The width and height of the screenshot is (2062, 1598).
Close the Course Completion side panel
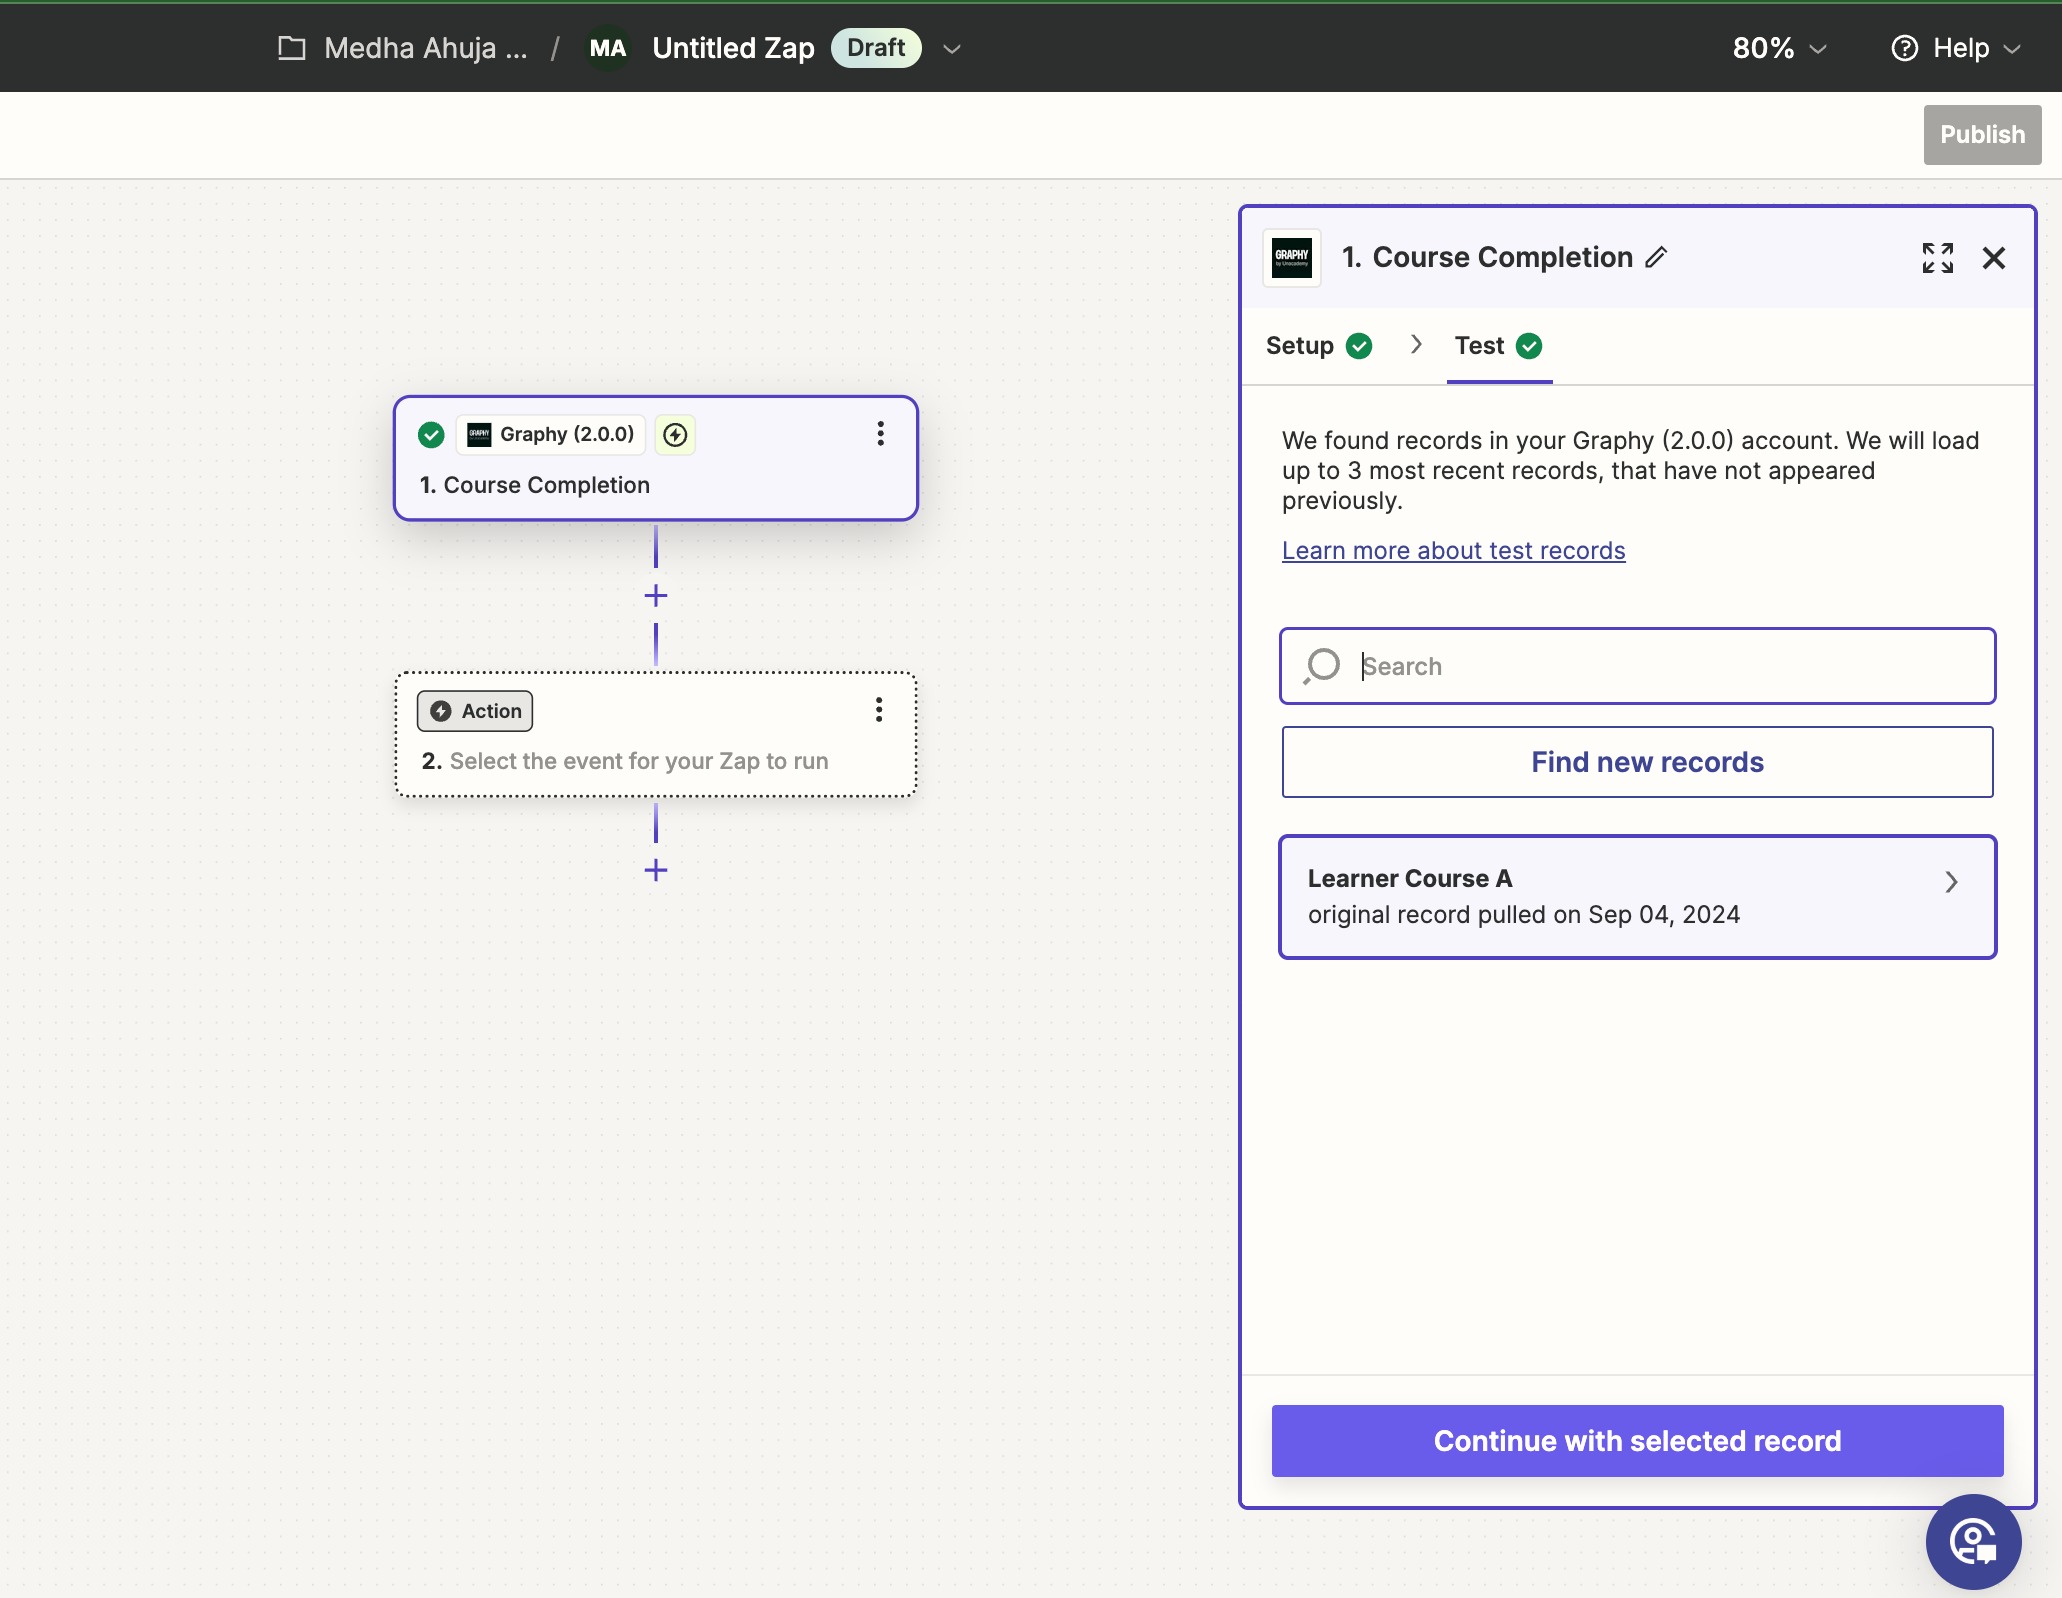coord(1993,258)
